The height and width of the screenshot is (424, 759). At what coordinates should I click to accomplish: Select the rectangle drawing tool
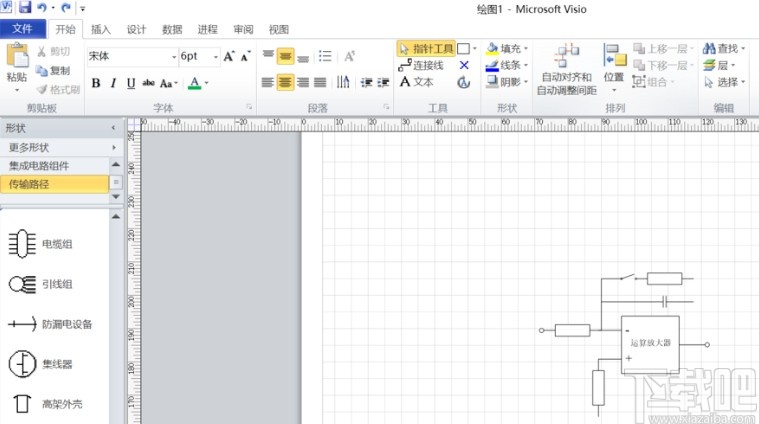[x=463, y=48]
